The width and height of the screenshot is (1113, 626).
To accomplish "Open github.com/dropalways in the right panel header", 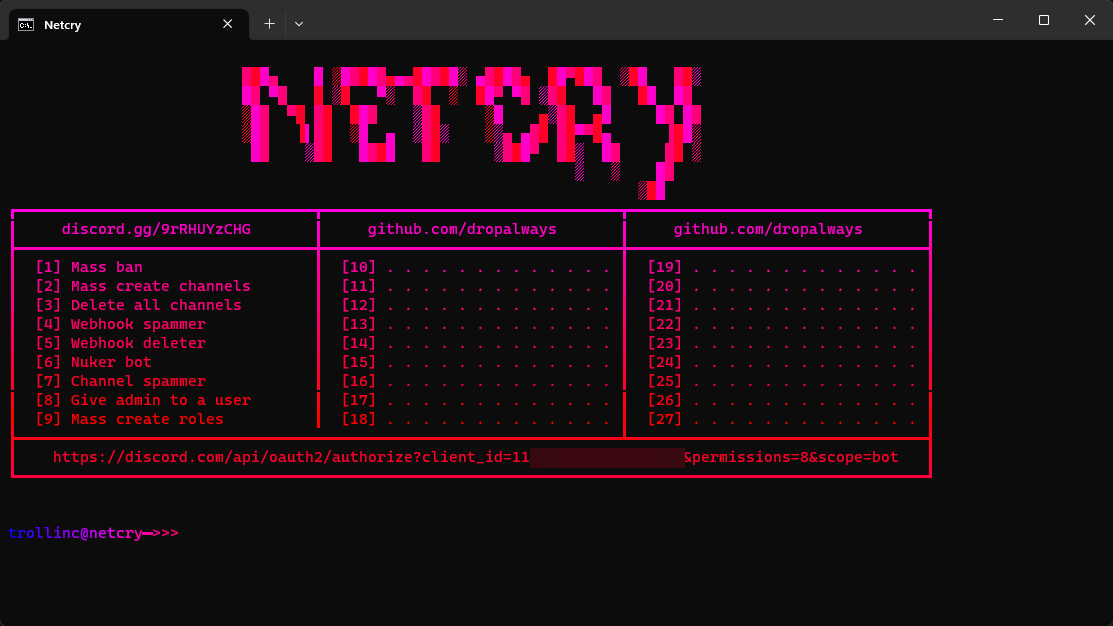I will [767, 229].
